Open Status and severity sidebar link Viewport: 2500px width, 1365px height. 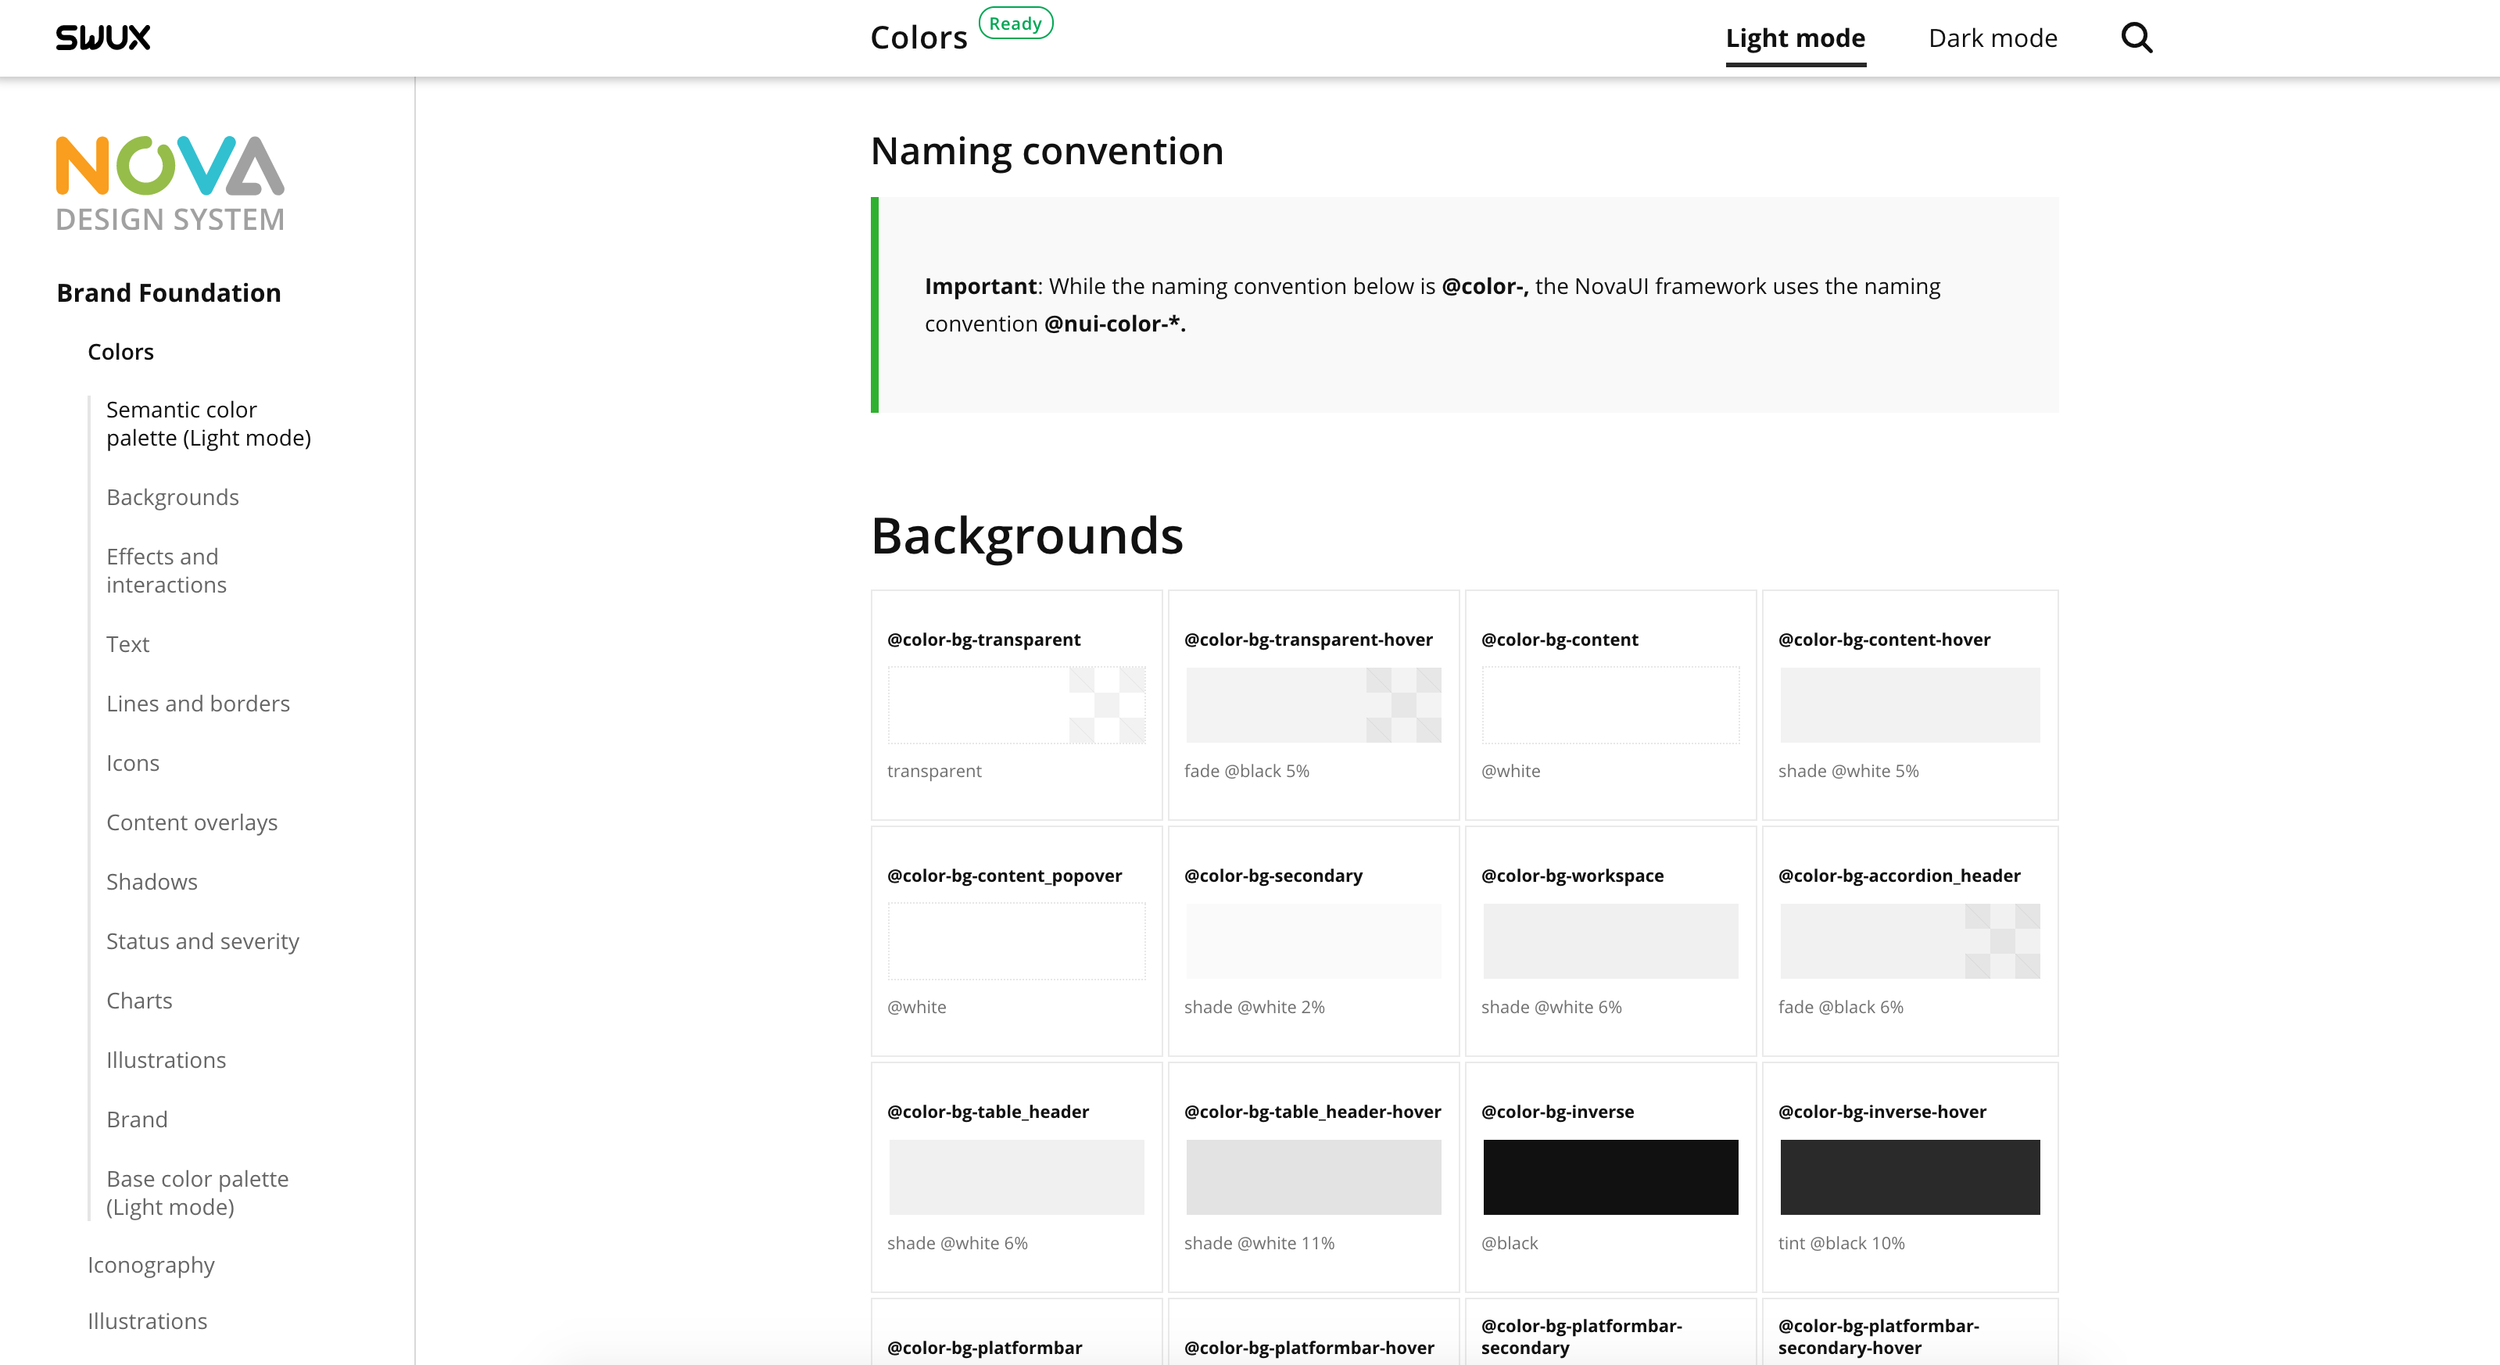point(202,941)
